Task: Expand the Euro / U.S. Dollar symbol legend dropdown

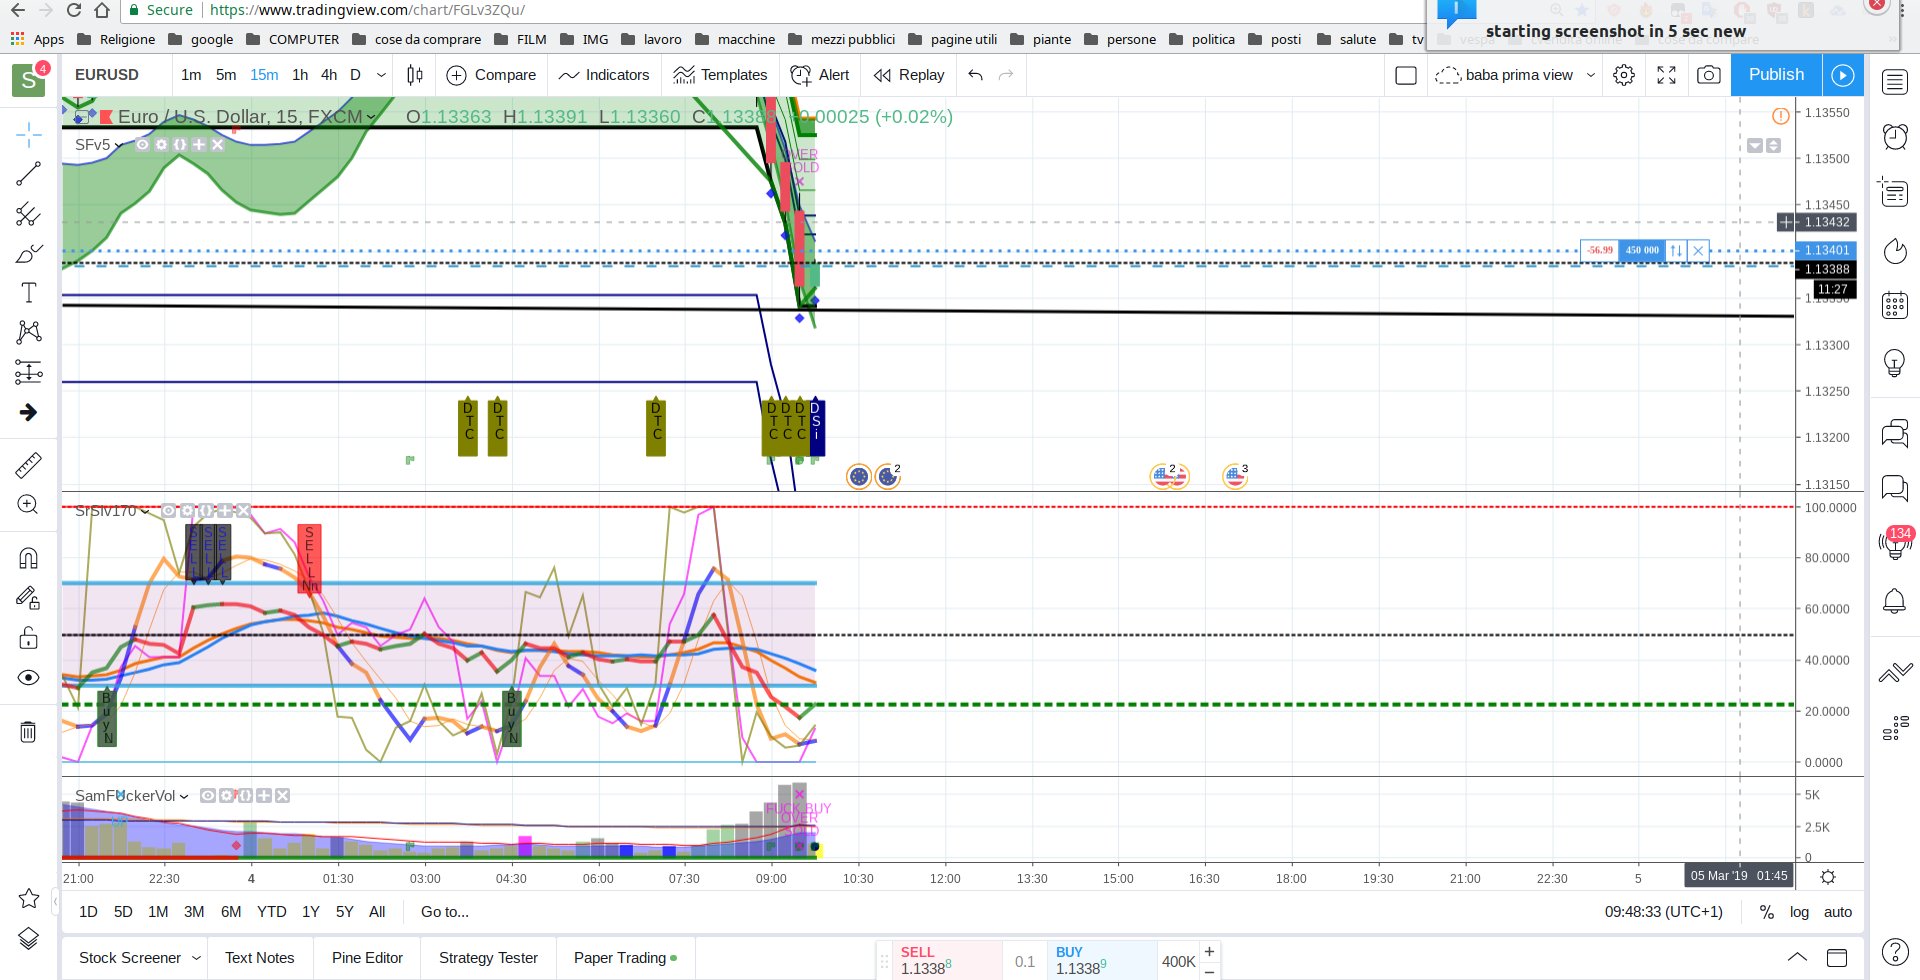Action: (372, 118)
